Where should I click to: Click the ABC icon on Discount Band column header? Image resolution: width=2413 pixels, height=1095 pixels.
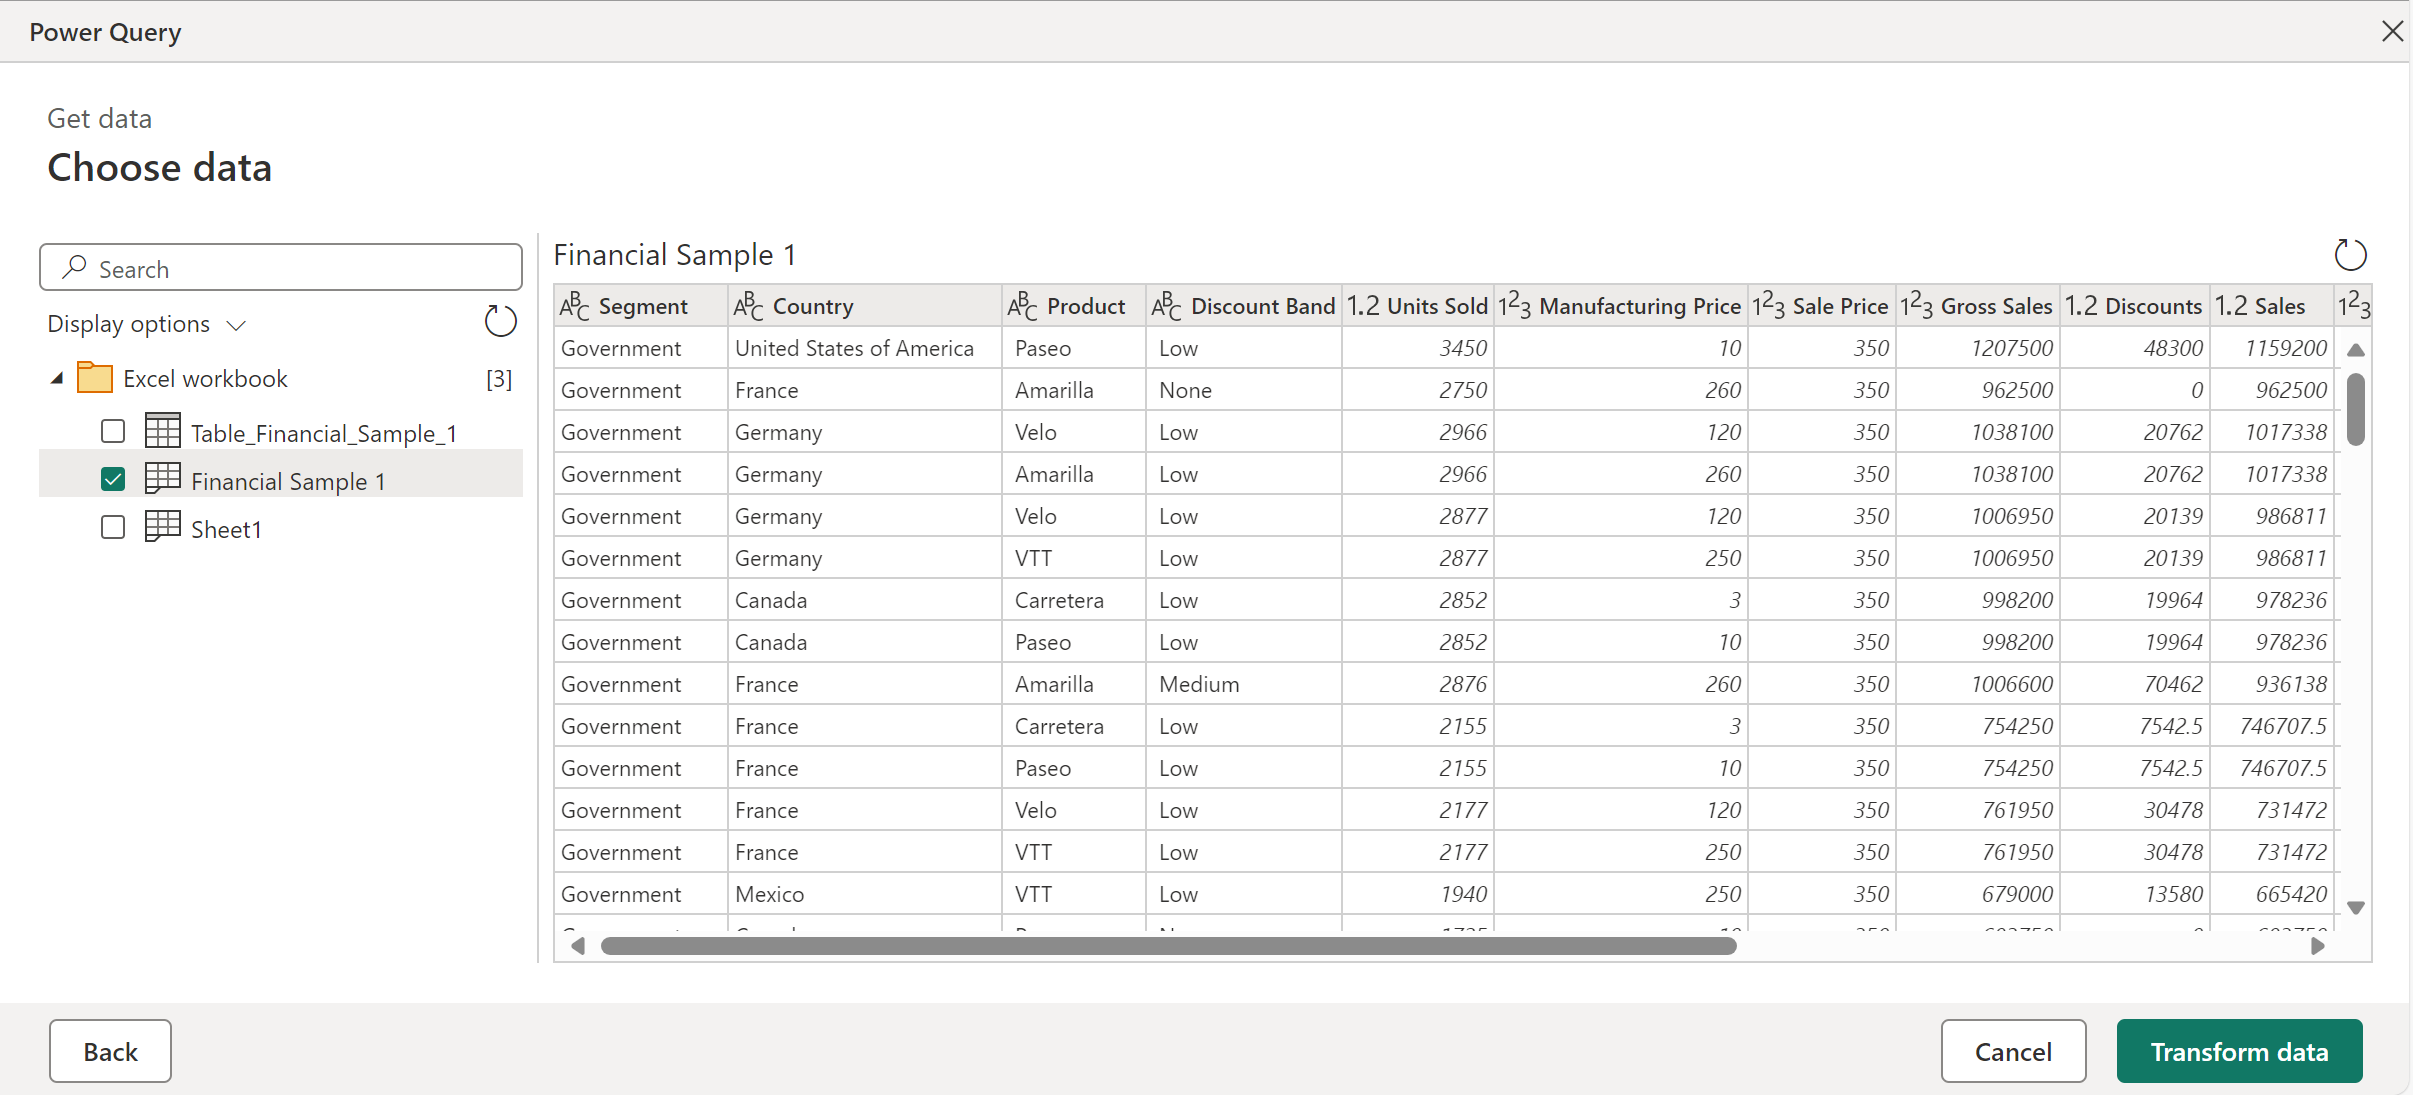pyautogui.click(x=1165, y=308)
